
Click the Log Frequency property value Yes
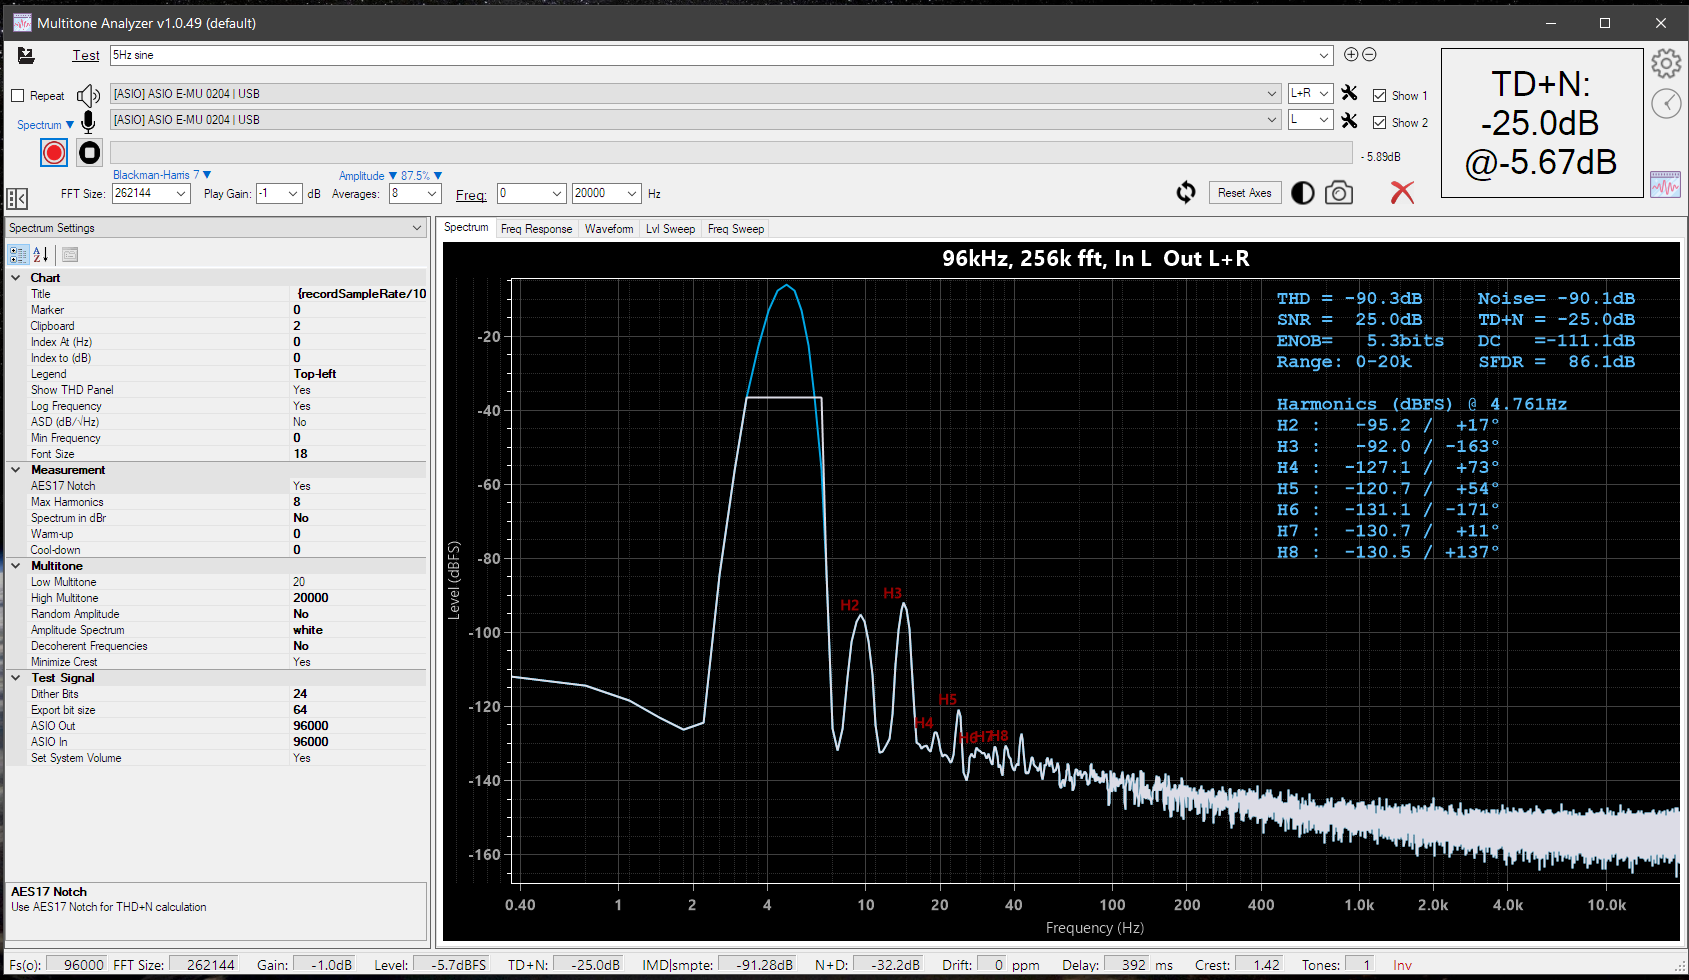(302, 406)
